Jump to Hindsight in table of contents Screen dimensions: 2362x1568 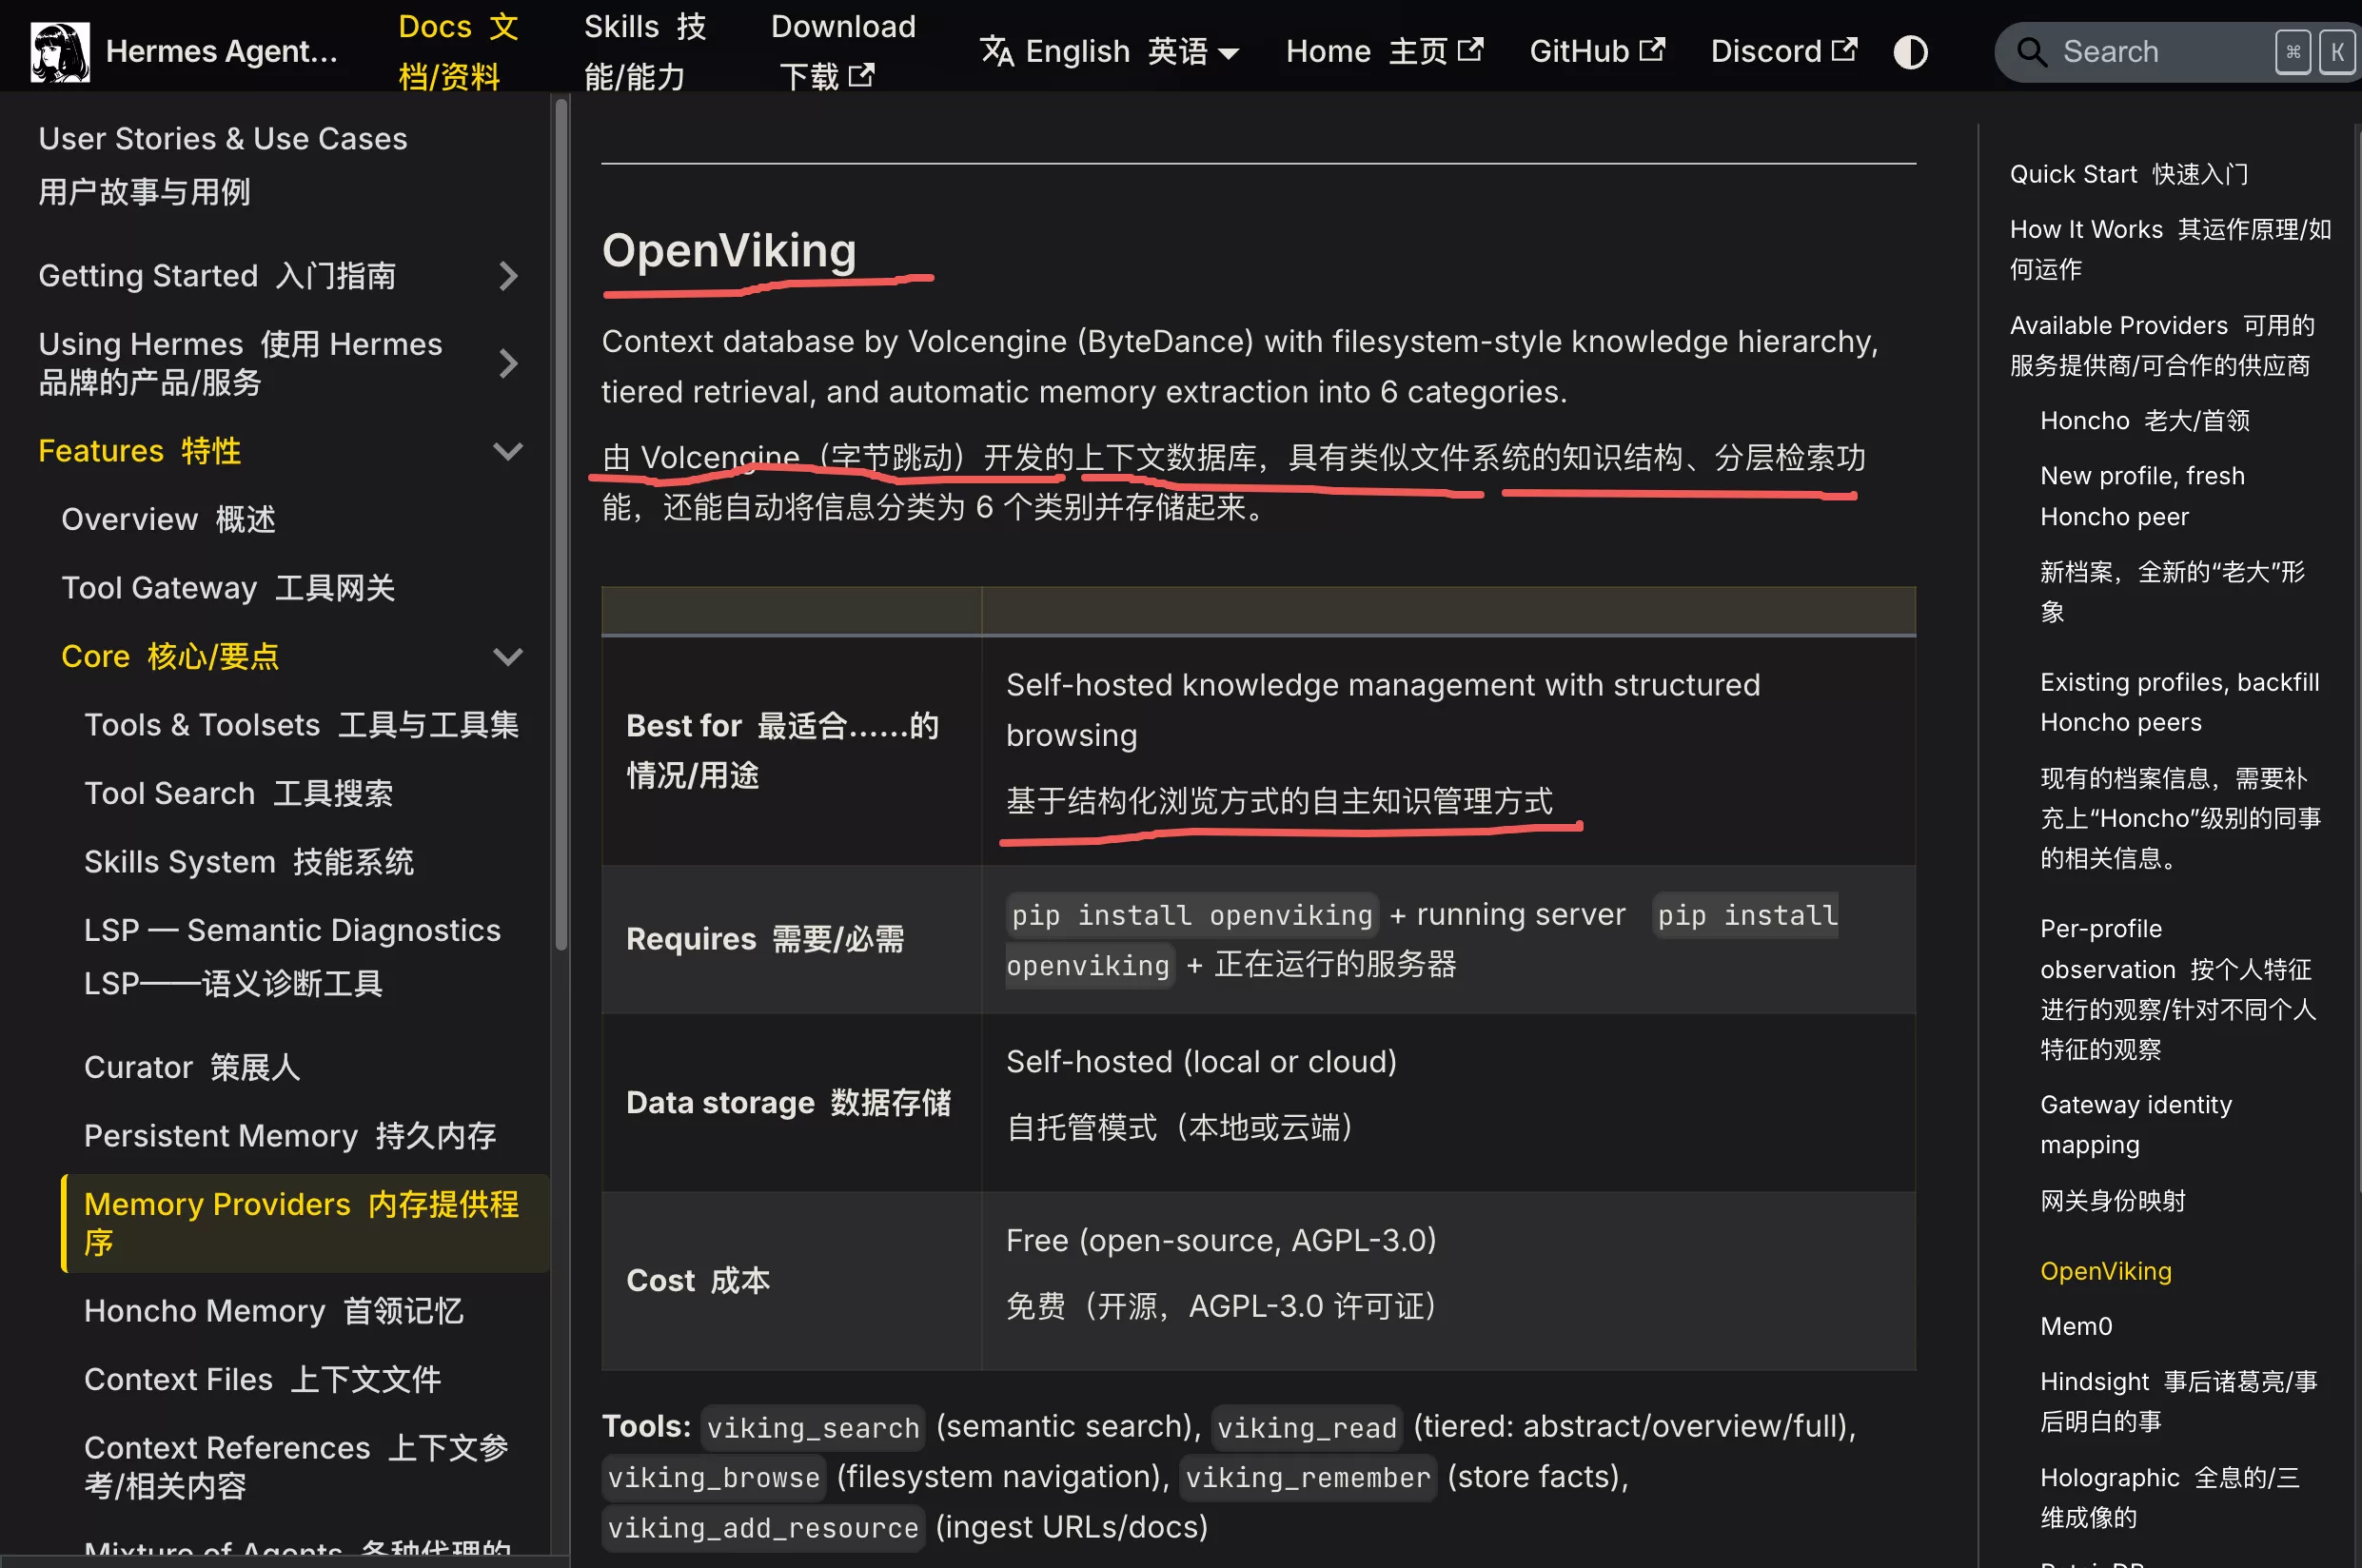tap(2178, 1401)
